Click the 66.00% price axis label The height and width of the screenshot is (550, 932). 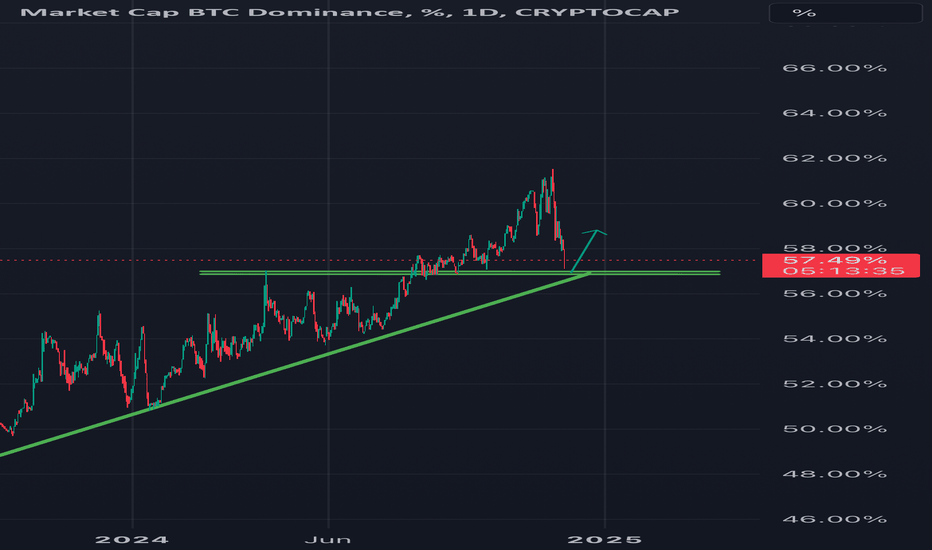pyautogui.click(x=834, y=68)
